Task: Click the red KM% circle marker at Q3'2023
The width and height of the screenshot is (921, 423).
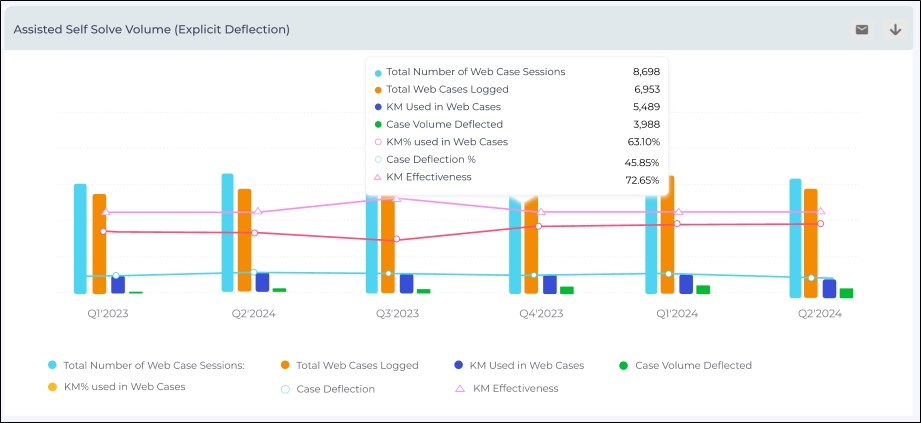Action: [x=396, y=239]
